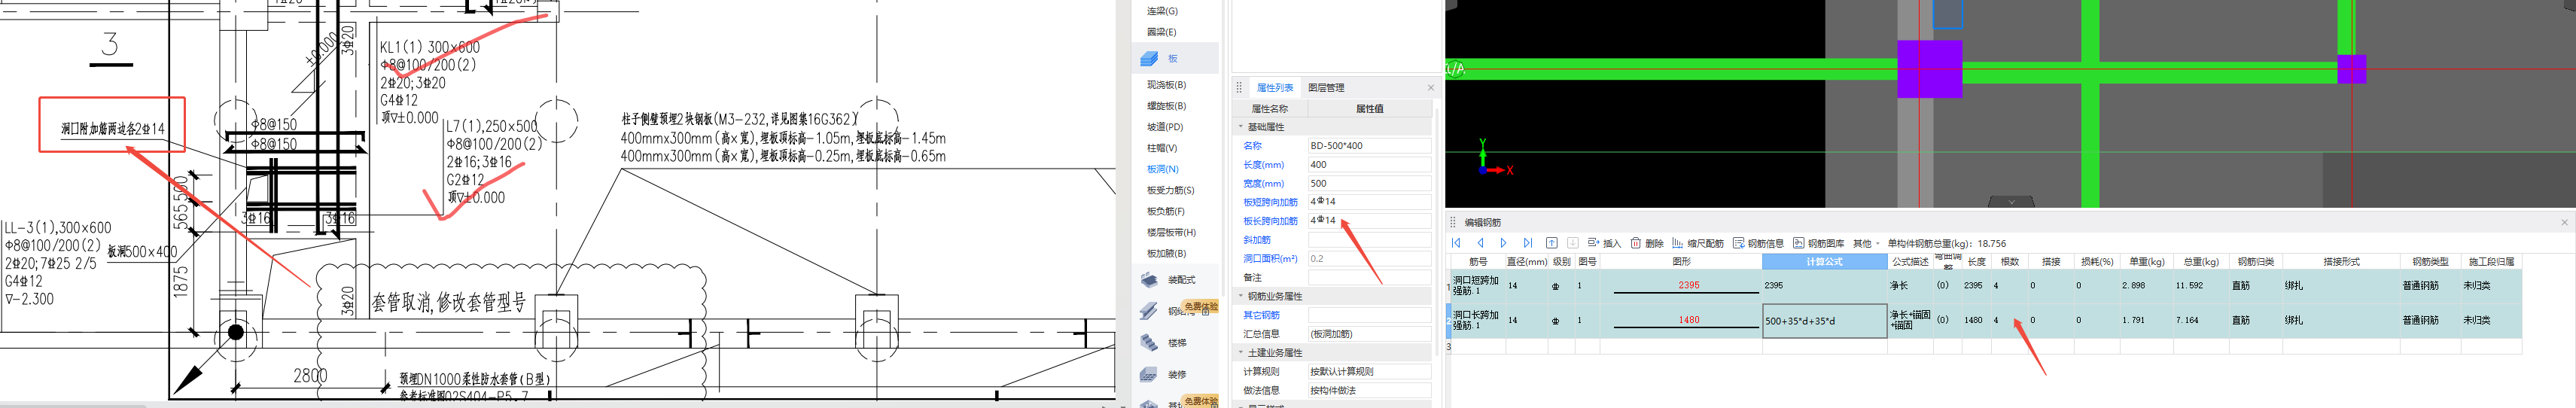Click 汇总信息 value (板洞加筋)
2576x408 pixels.
click(1369, 334)
